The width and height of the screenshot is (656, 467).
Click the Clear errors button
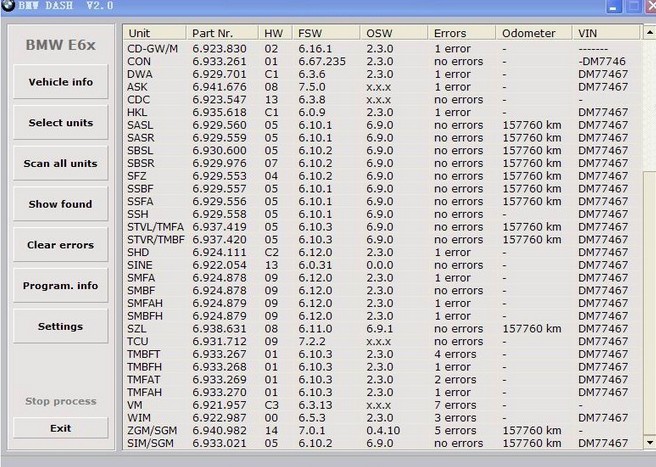(x=61, y=245)
